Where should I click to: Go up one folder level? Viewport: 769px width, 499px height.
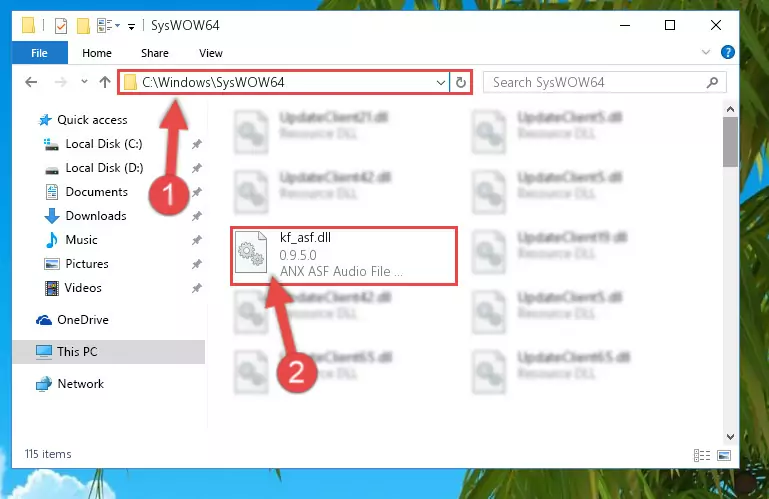104,82
